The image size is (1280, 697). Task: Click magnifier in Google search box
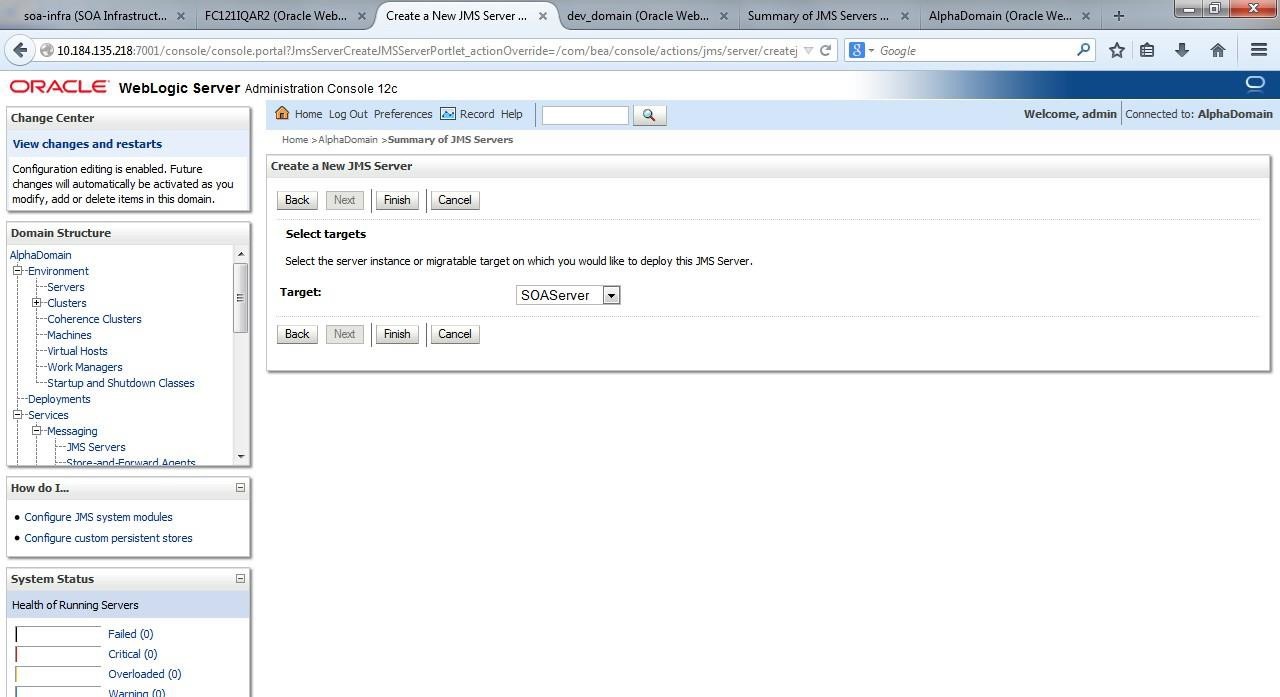1084,50
